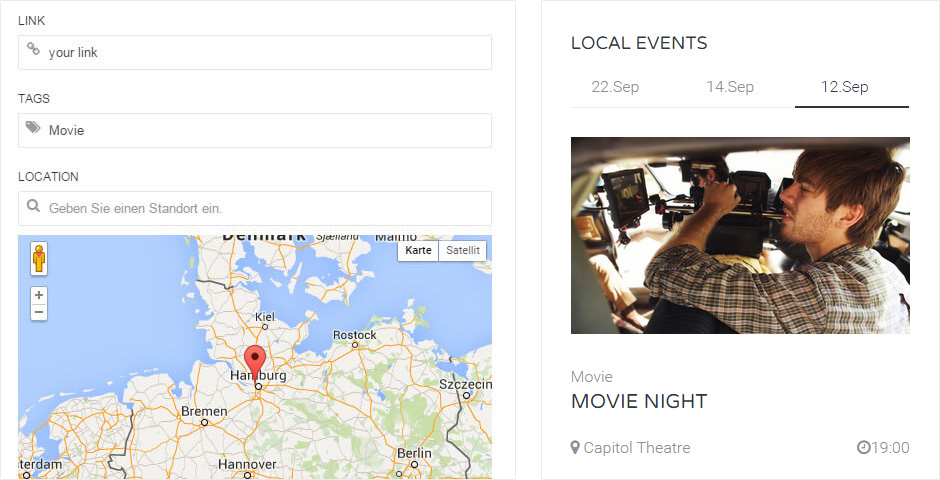Screen dimensions: 940x480
Task: Click the Bremen city label on map
Action: 204,411
